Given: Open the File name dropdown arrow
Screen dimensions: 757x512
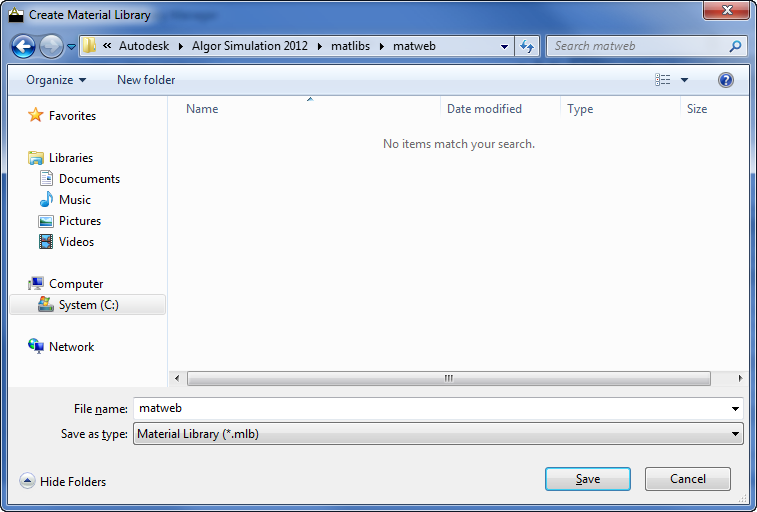Looking at the screenshot, I should (x=735, y=409).
